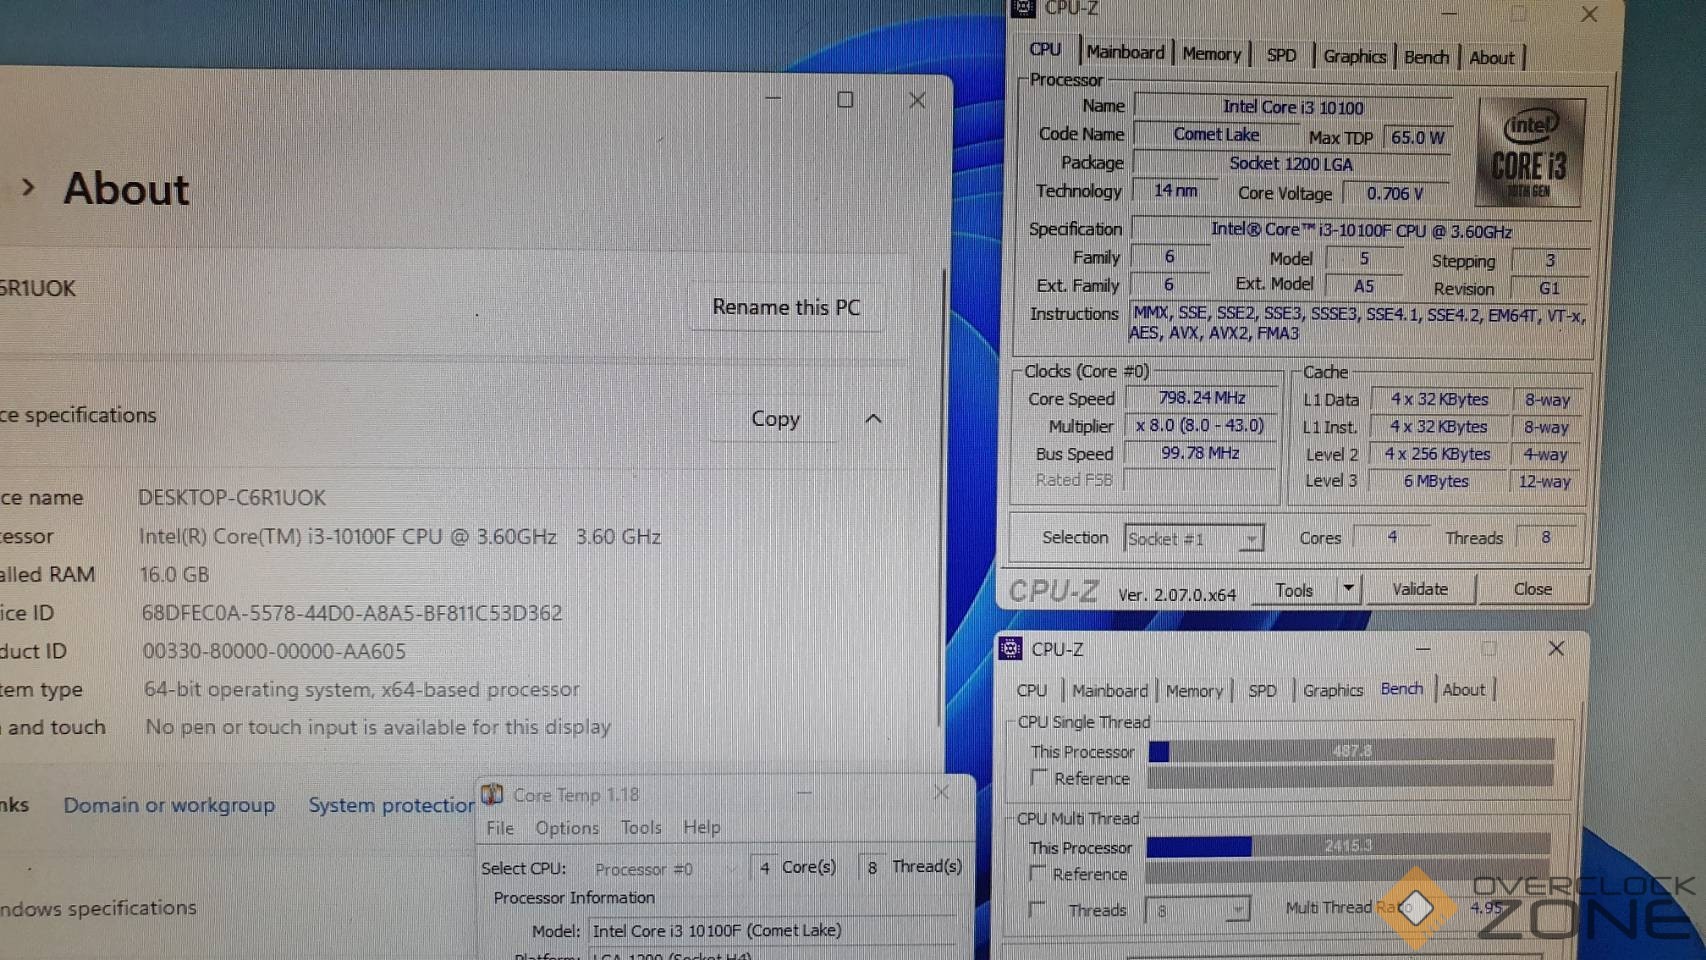The height and width of the screenshot is (960, 1706).
Task: Click the CPU-Z Instructions text box
Action: point(1358,324)
